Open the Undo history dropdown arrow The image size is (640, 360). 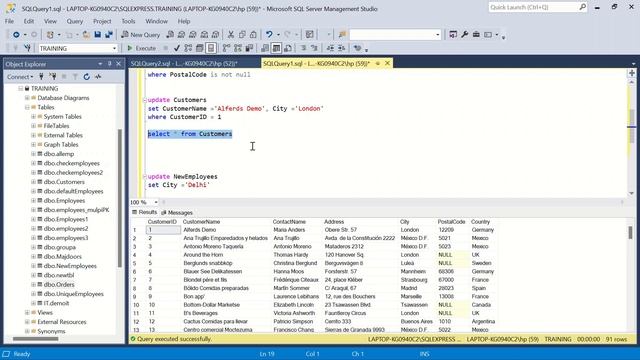[278, 35]
